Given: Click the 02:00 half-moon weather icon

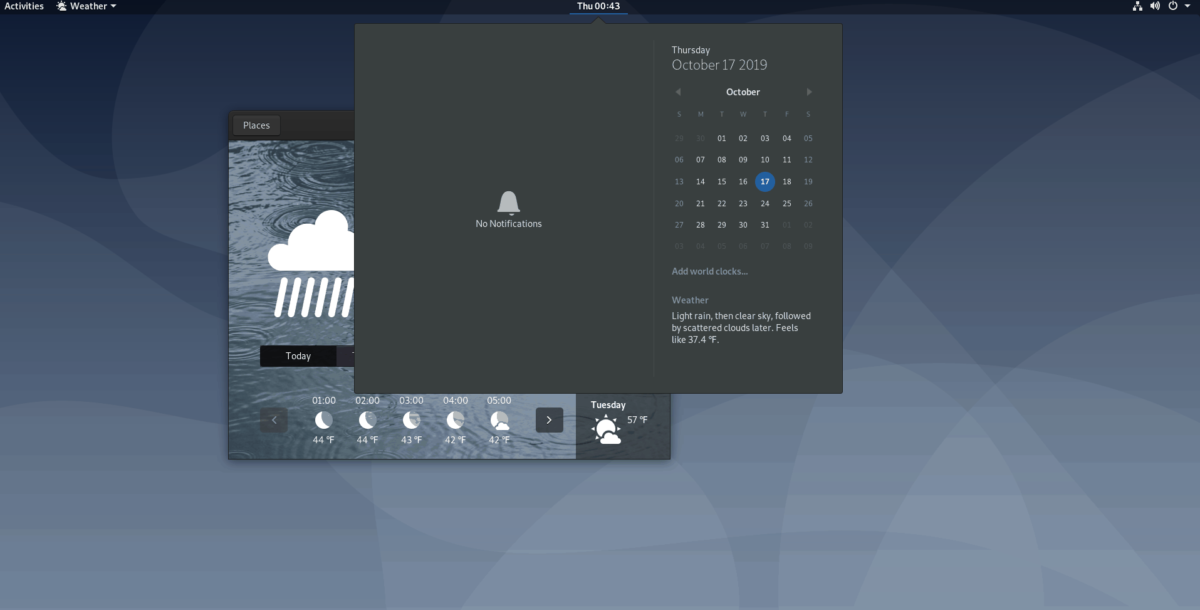Looking at the screenshot, I should pos(366,420).
